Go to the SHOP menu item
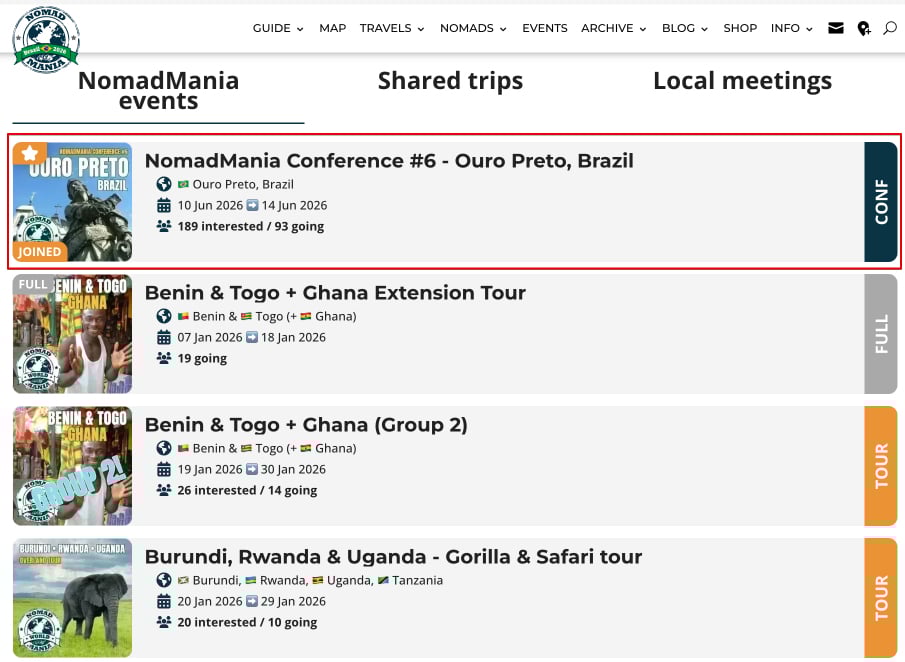 pos(740,28)
